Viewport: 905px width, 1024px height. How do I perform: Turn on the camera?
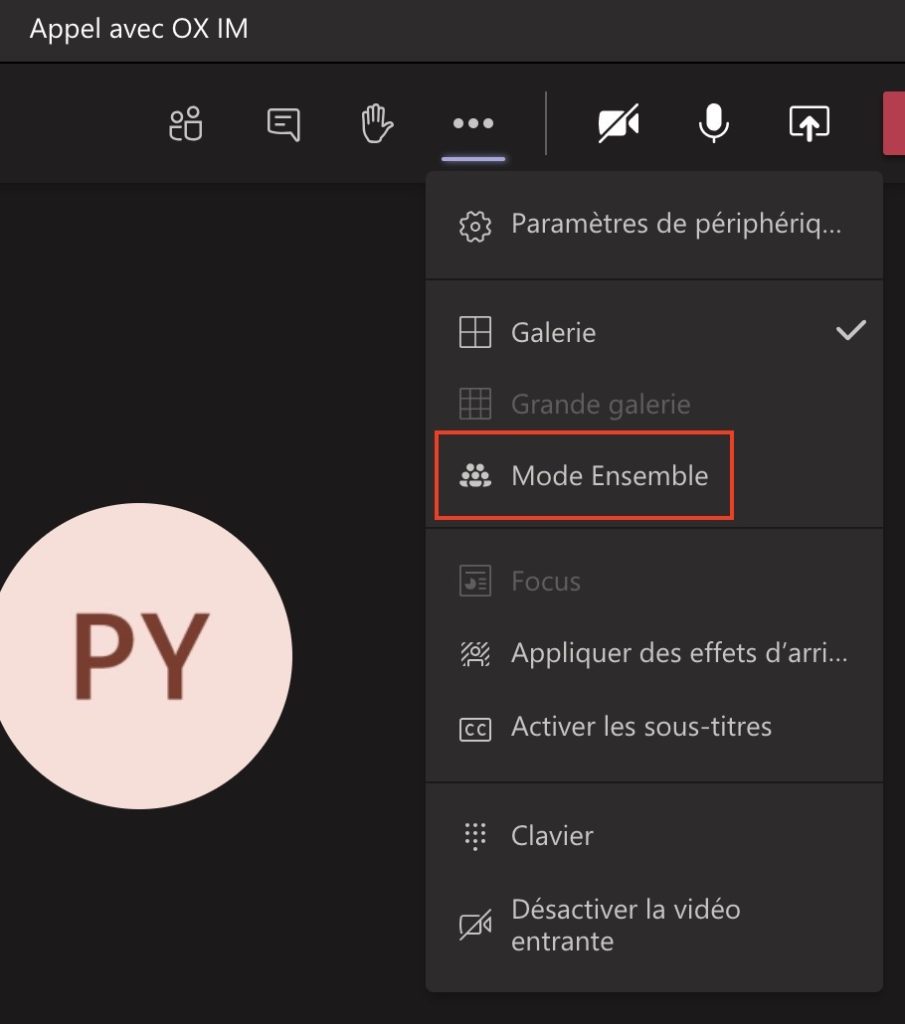point(618,123)
